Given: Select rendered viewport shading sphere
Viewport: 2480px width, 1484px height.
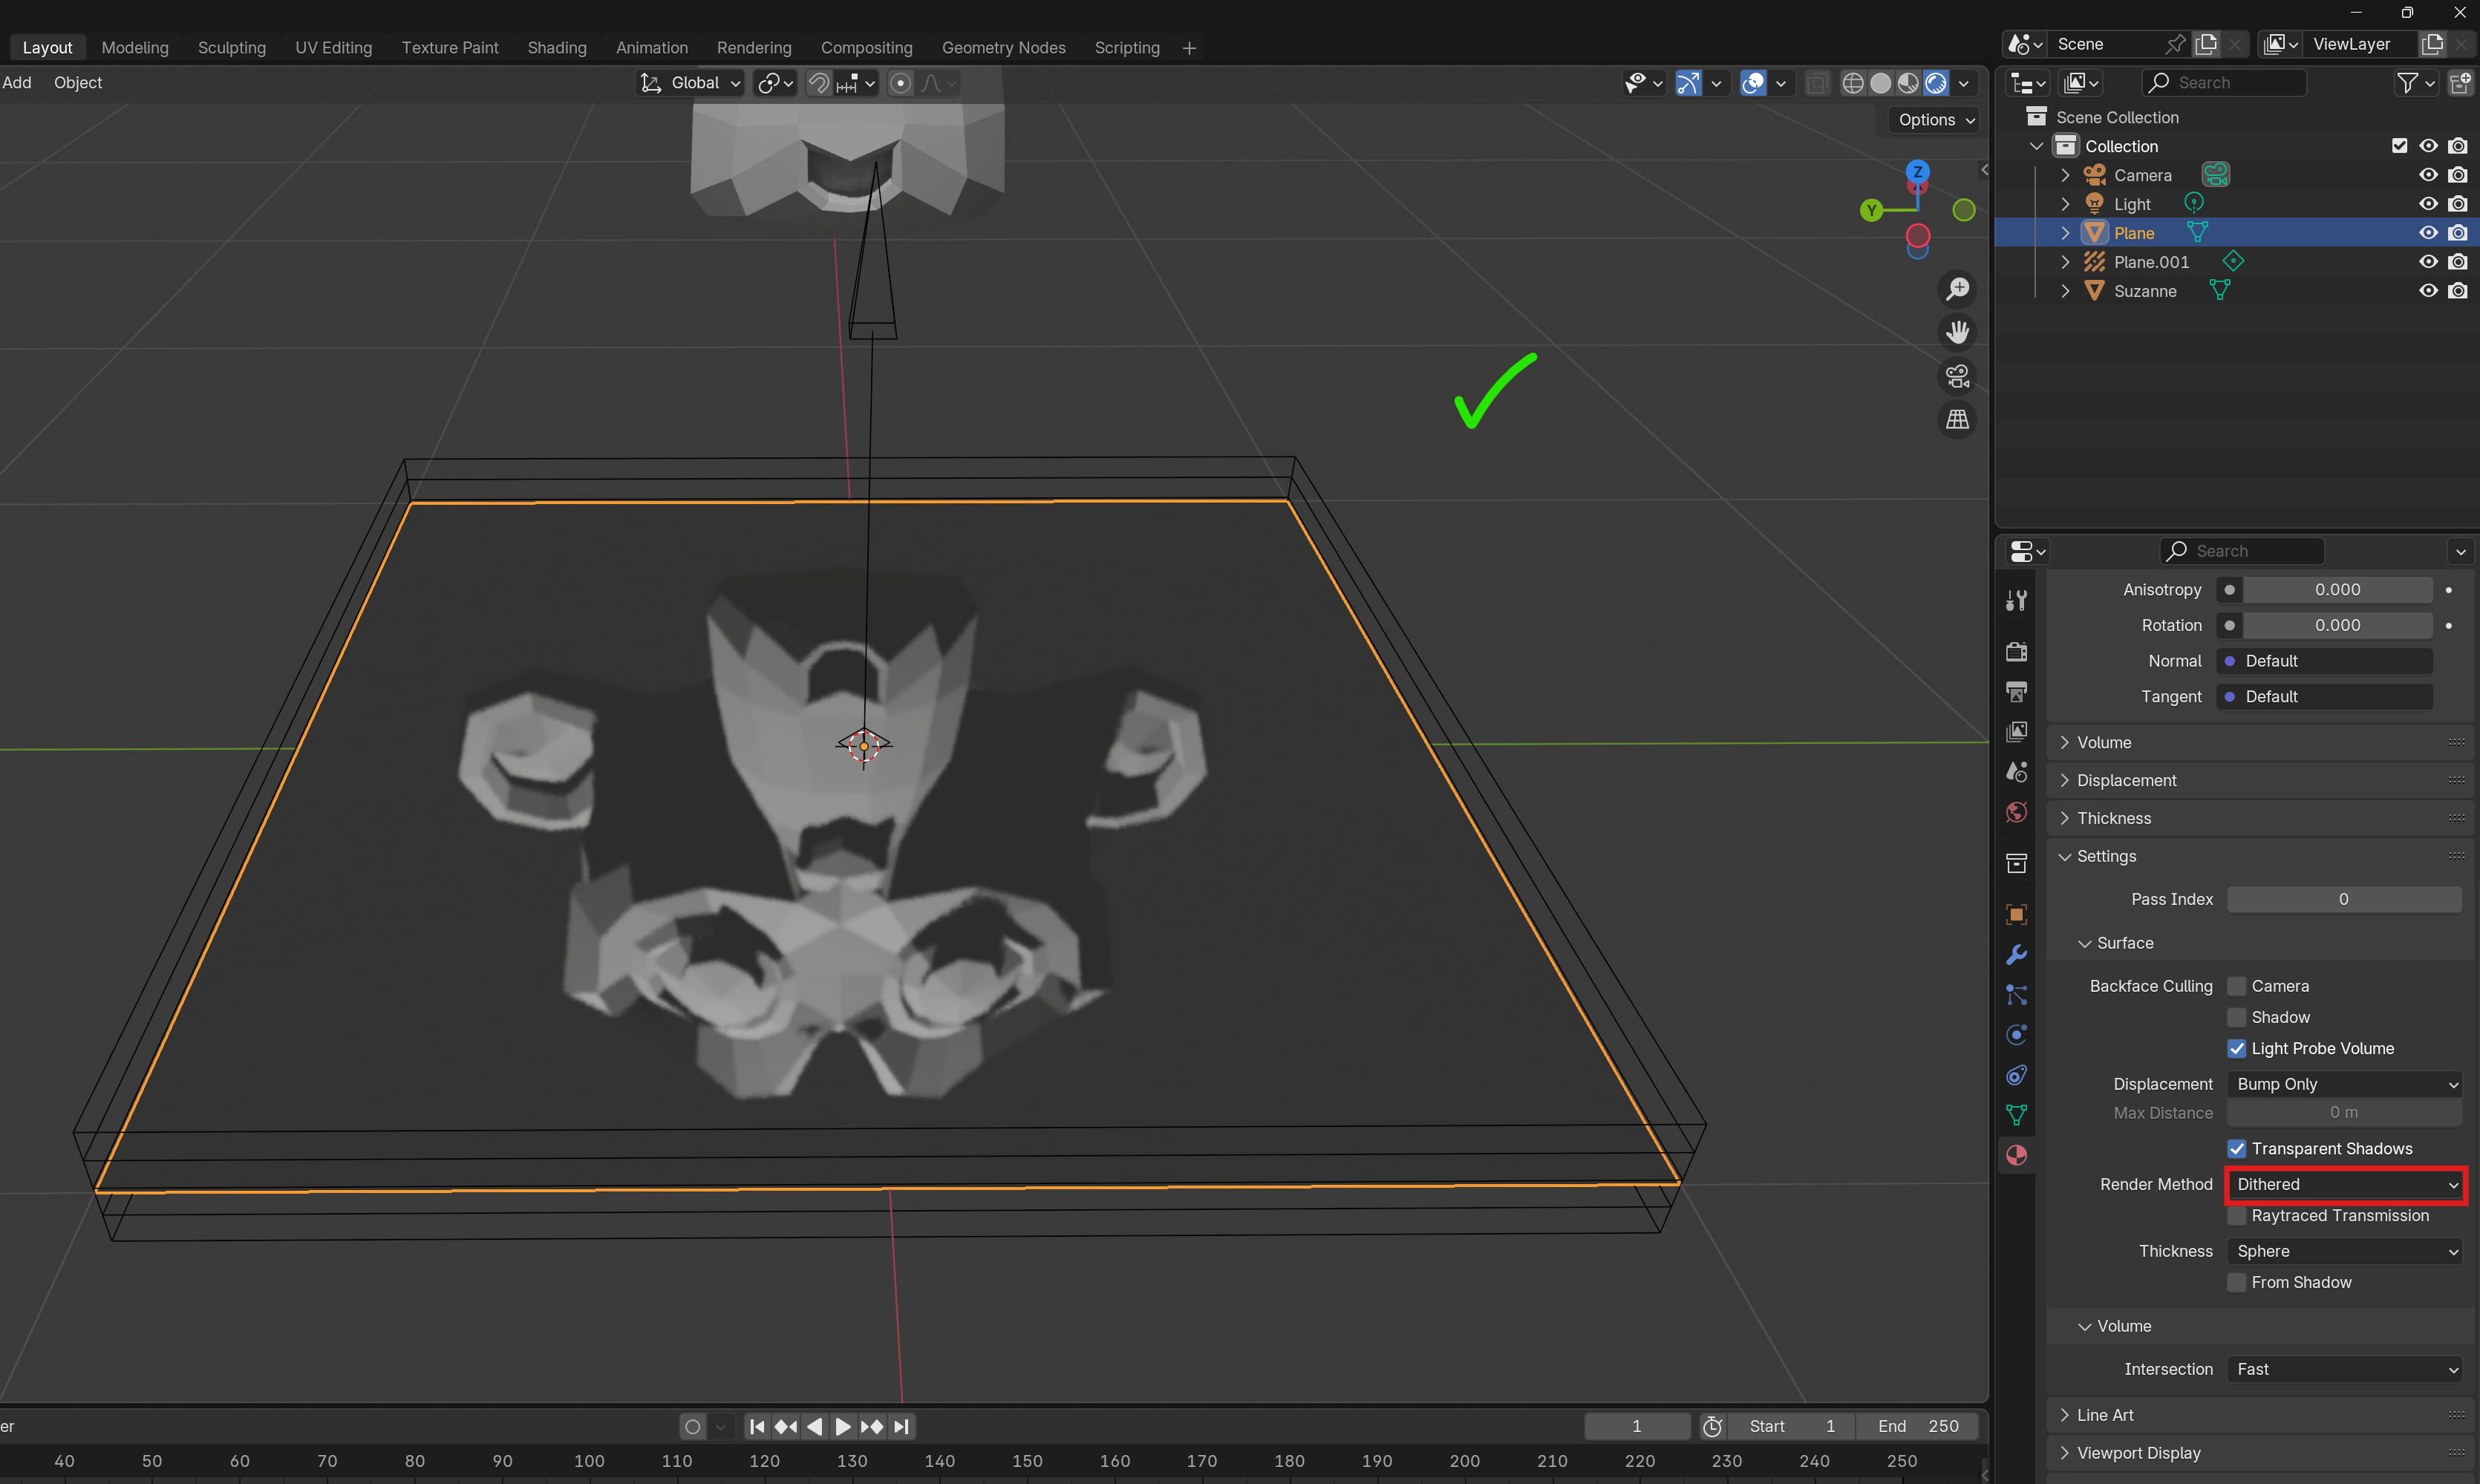Looking at the screenshot, I should click(x=1936, y=83).
